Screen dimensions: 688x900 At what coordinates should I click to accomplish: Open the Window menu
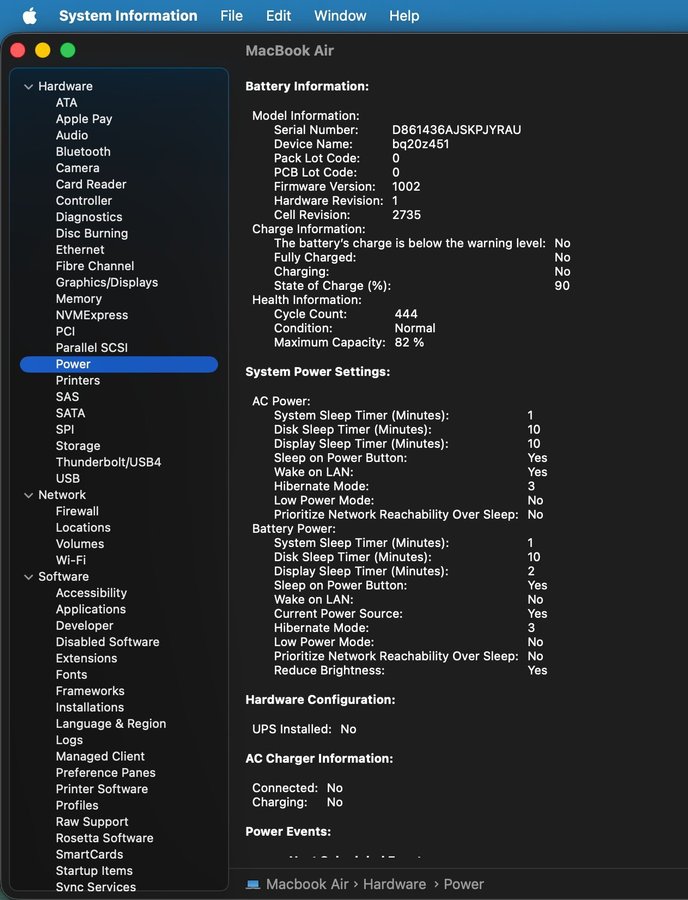pos(340,16)
